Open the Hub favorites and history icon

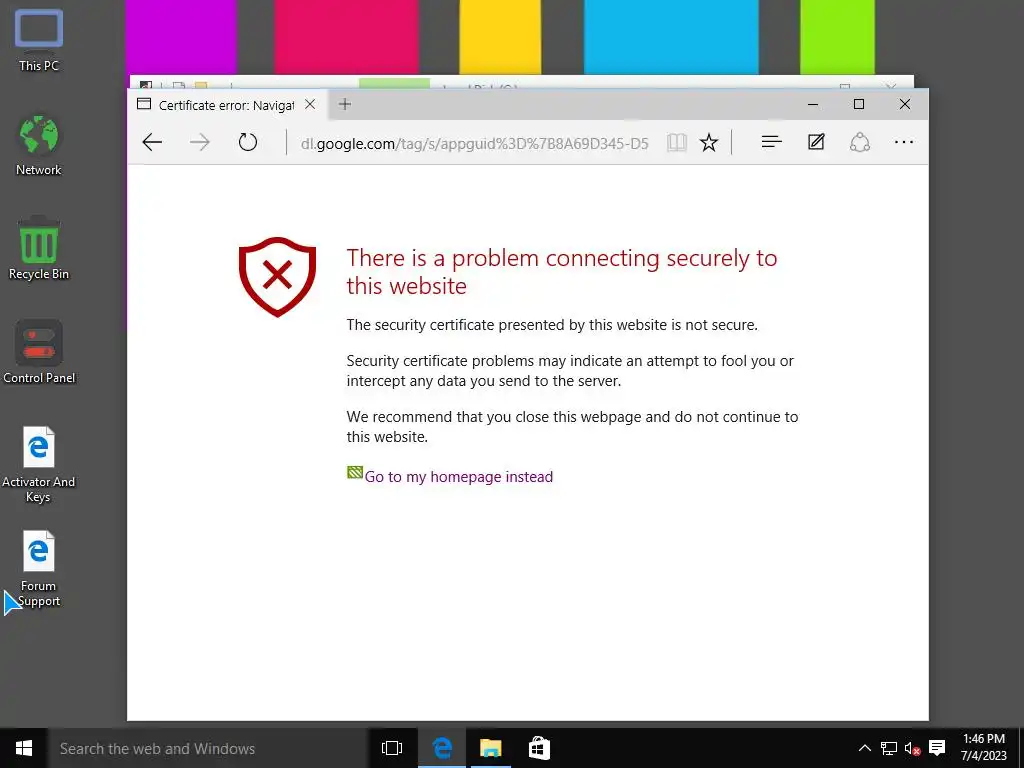point(771,142)
